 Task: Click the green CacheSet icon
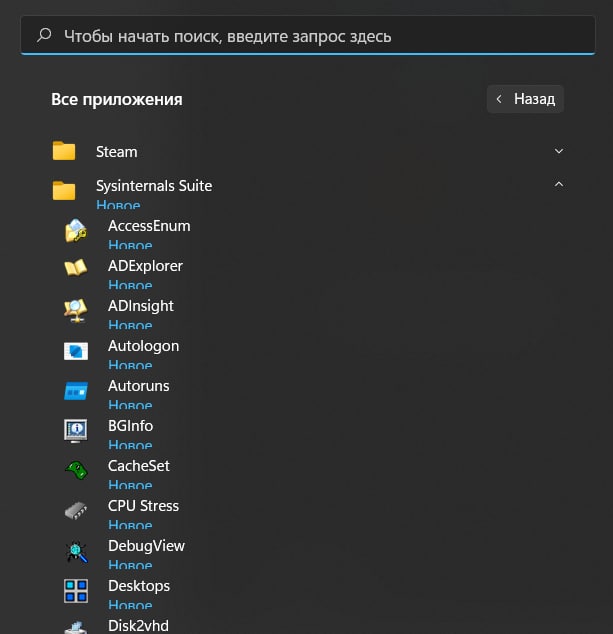76,470
